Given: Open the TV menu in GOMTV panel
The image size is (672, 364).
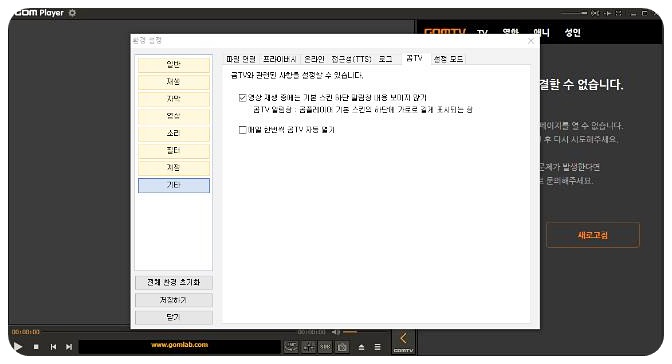Looking at the screenshot, I should click(x=483, y=33).
